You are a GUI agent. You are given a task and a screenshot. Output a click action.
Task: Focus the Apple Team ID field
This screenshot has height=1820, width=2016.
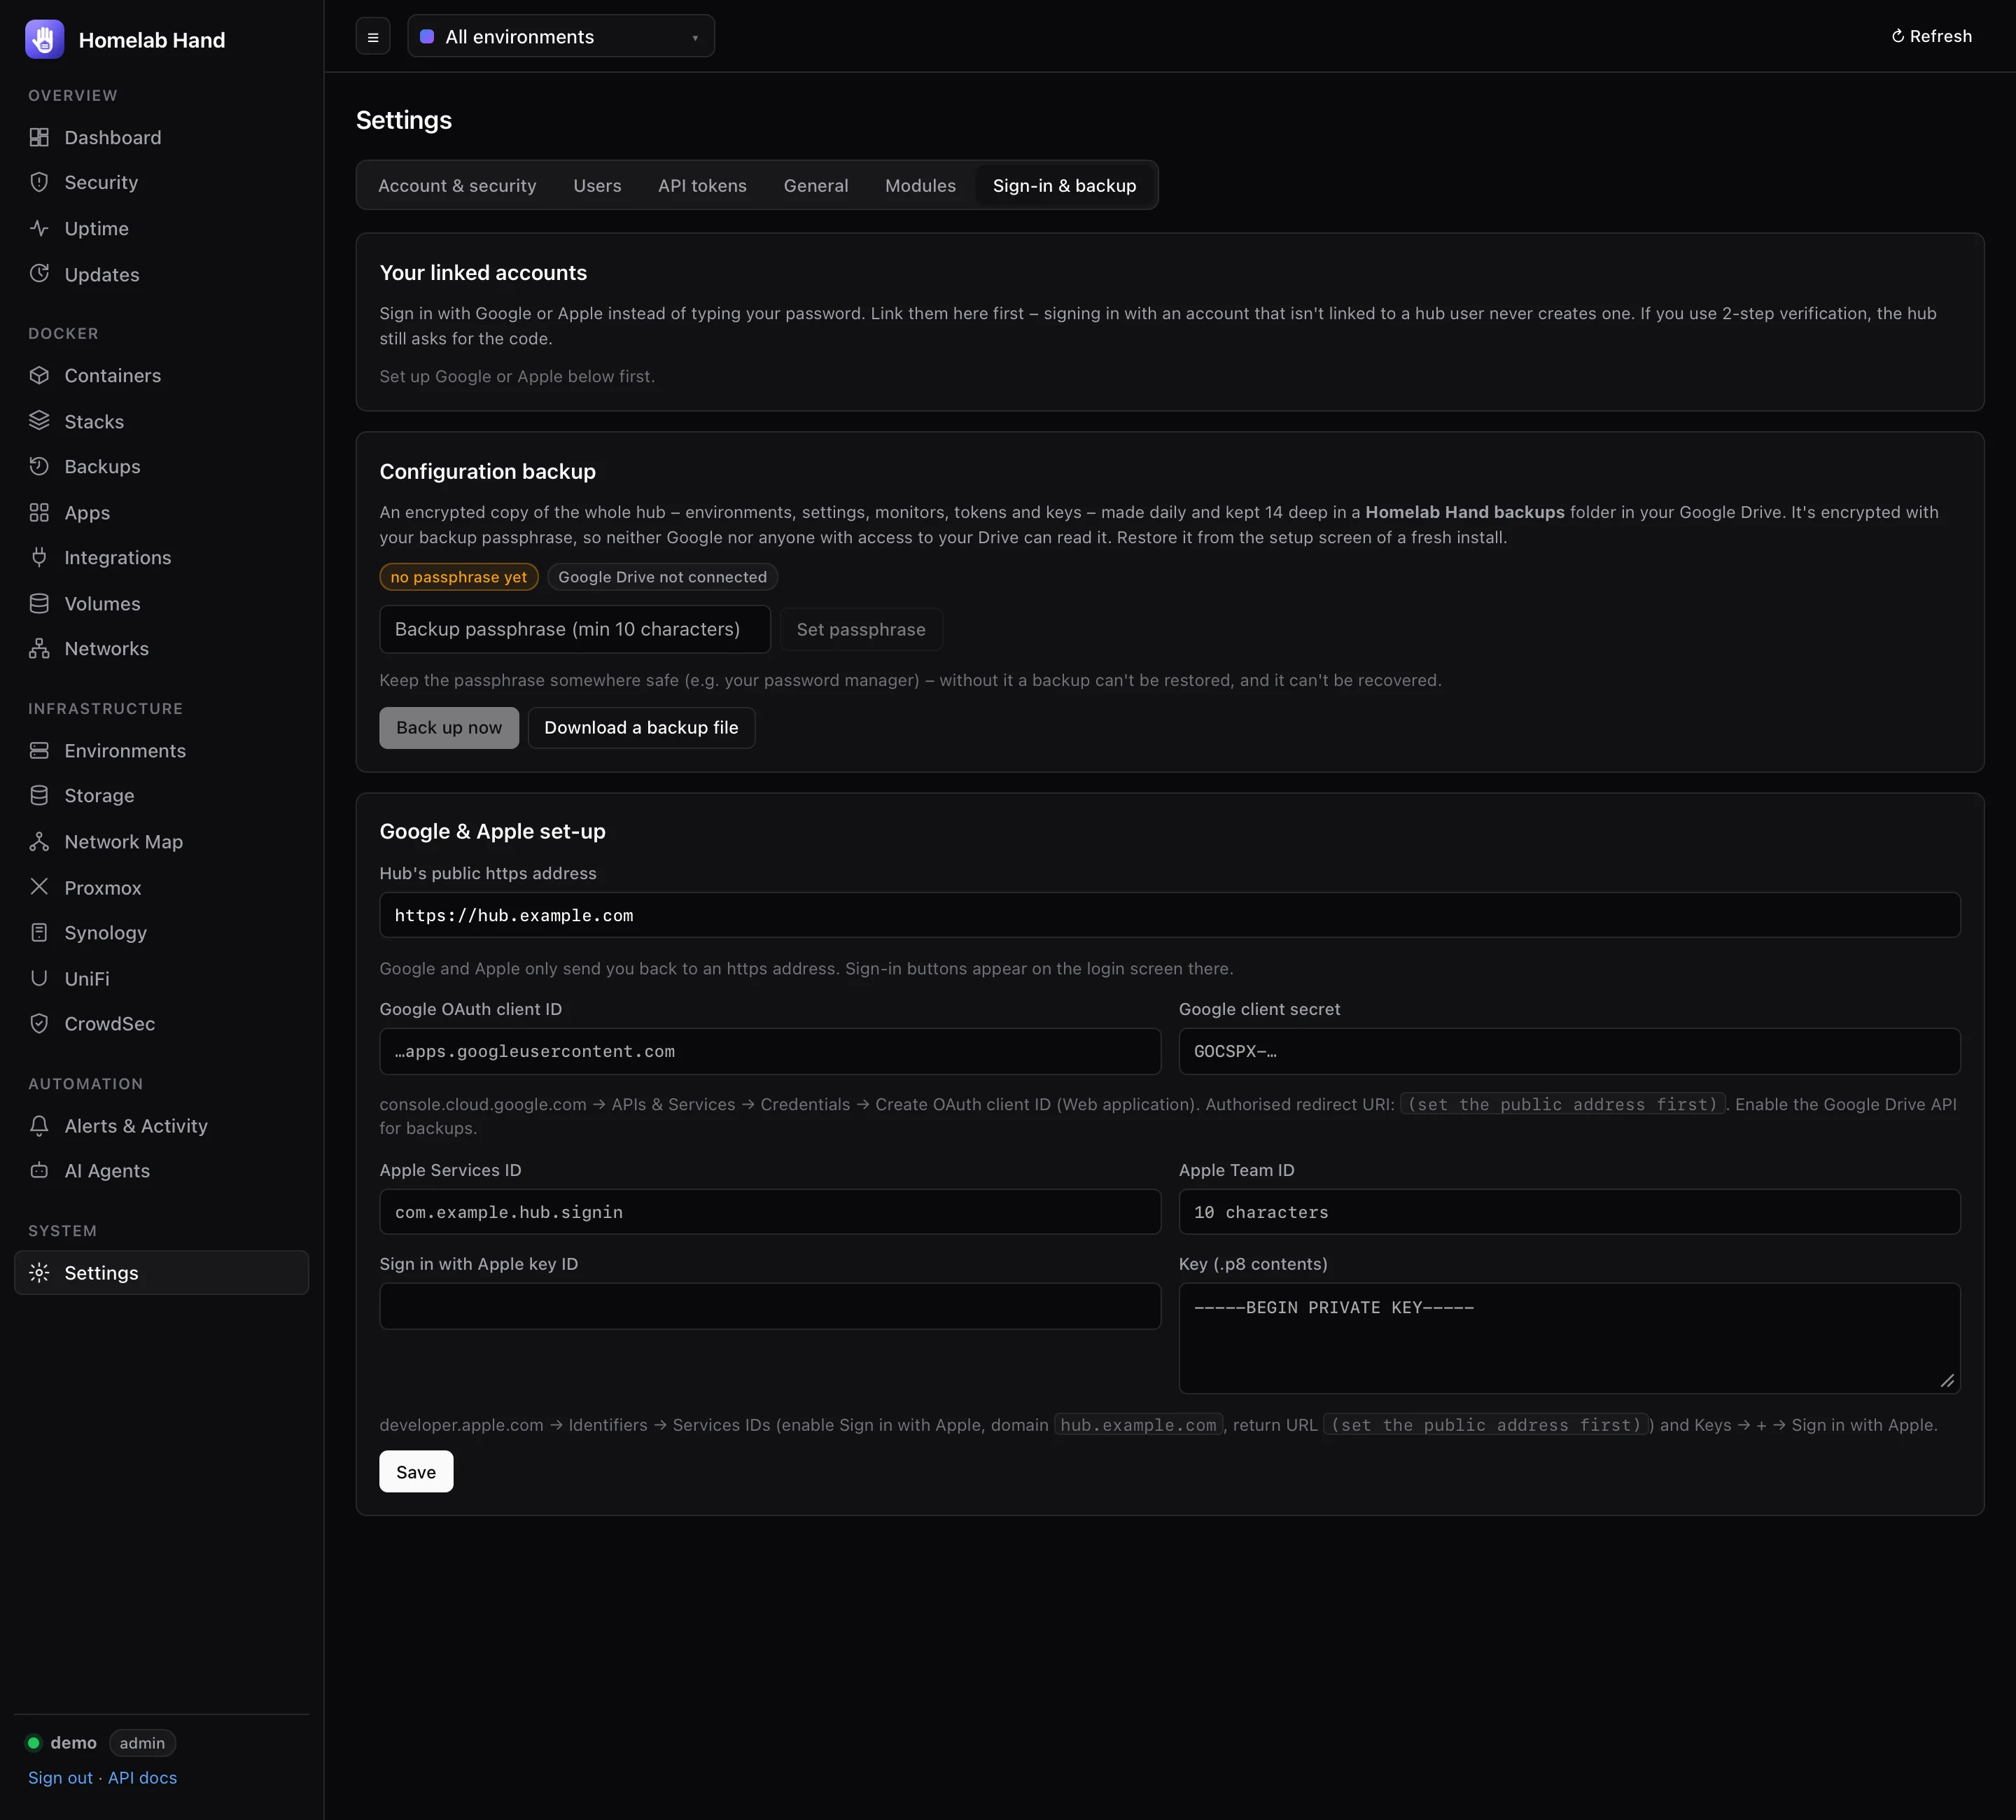[x=1569, y=1211]
